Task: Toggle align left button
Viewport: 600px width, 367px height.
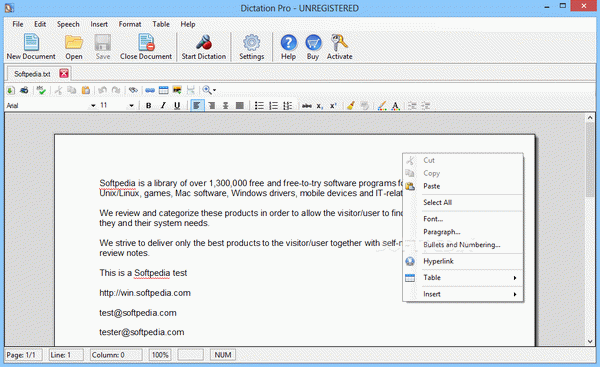Action: point(197,106)
